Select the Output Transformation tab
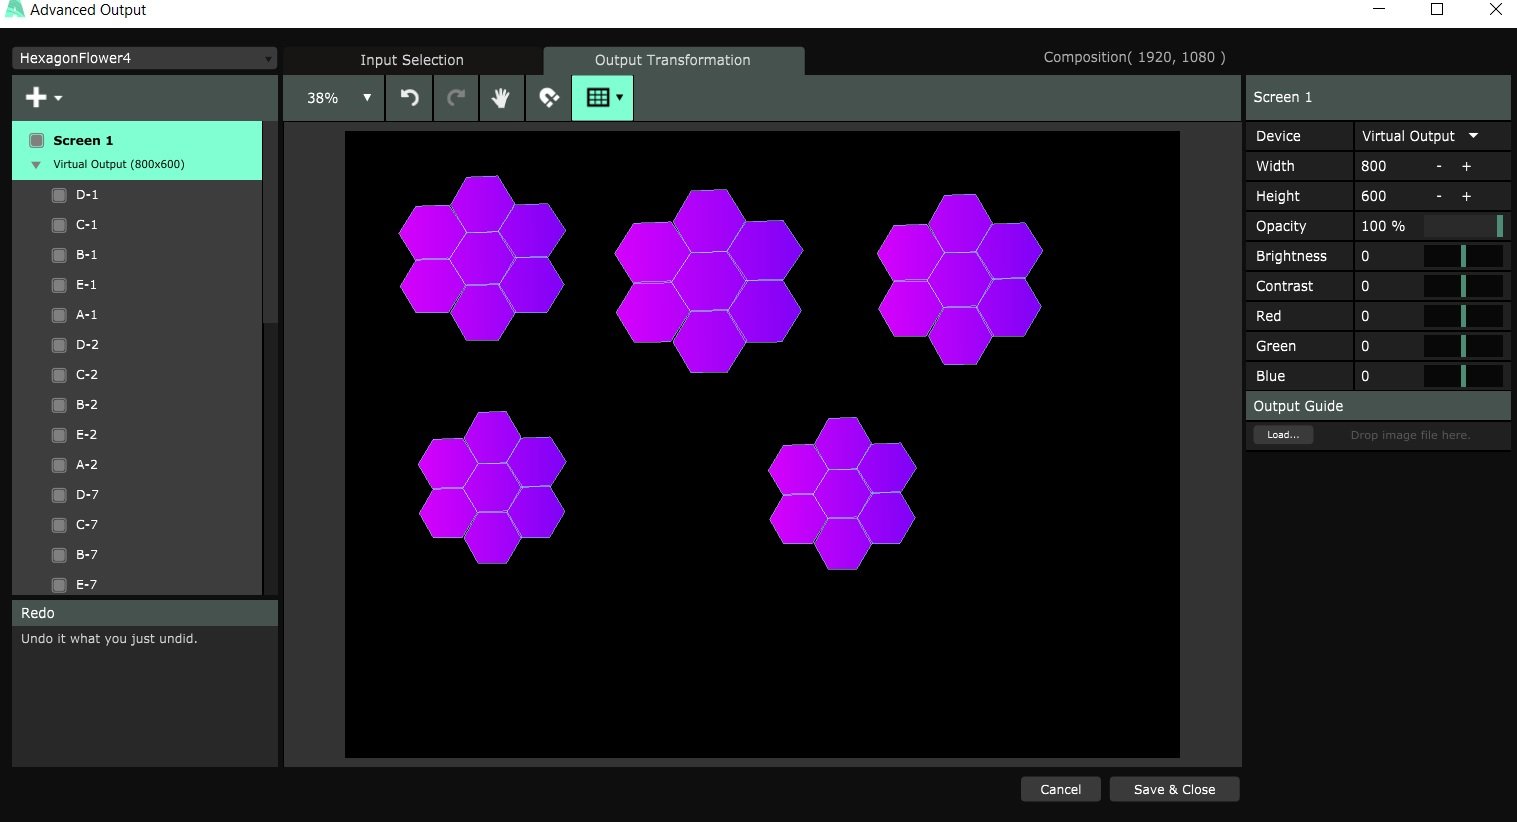The image size is (1517, 822). (x=672, y=60)
